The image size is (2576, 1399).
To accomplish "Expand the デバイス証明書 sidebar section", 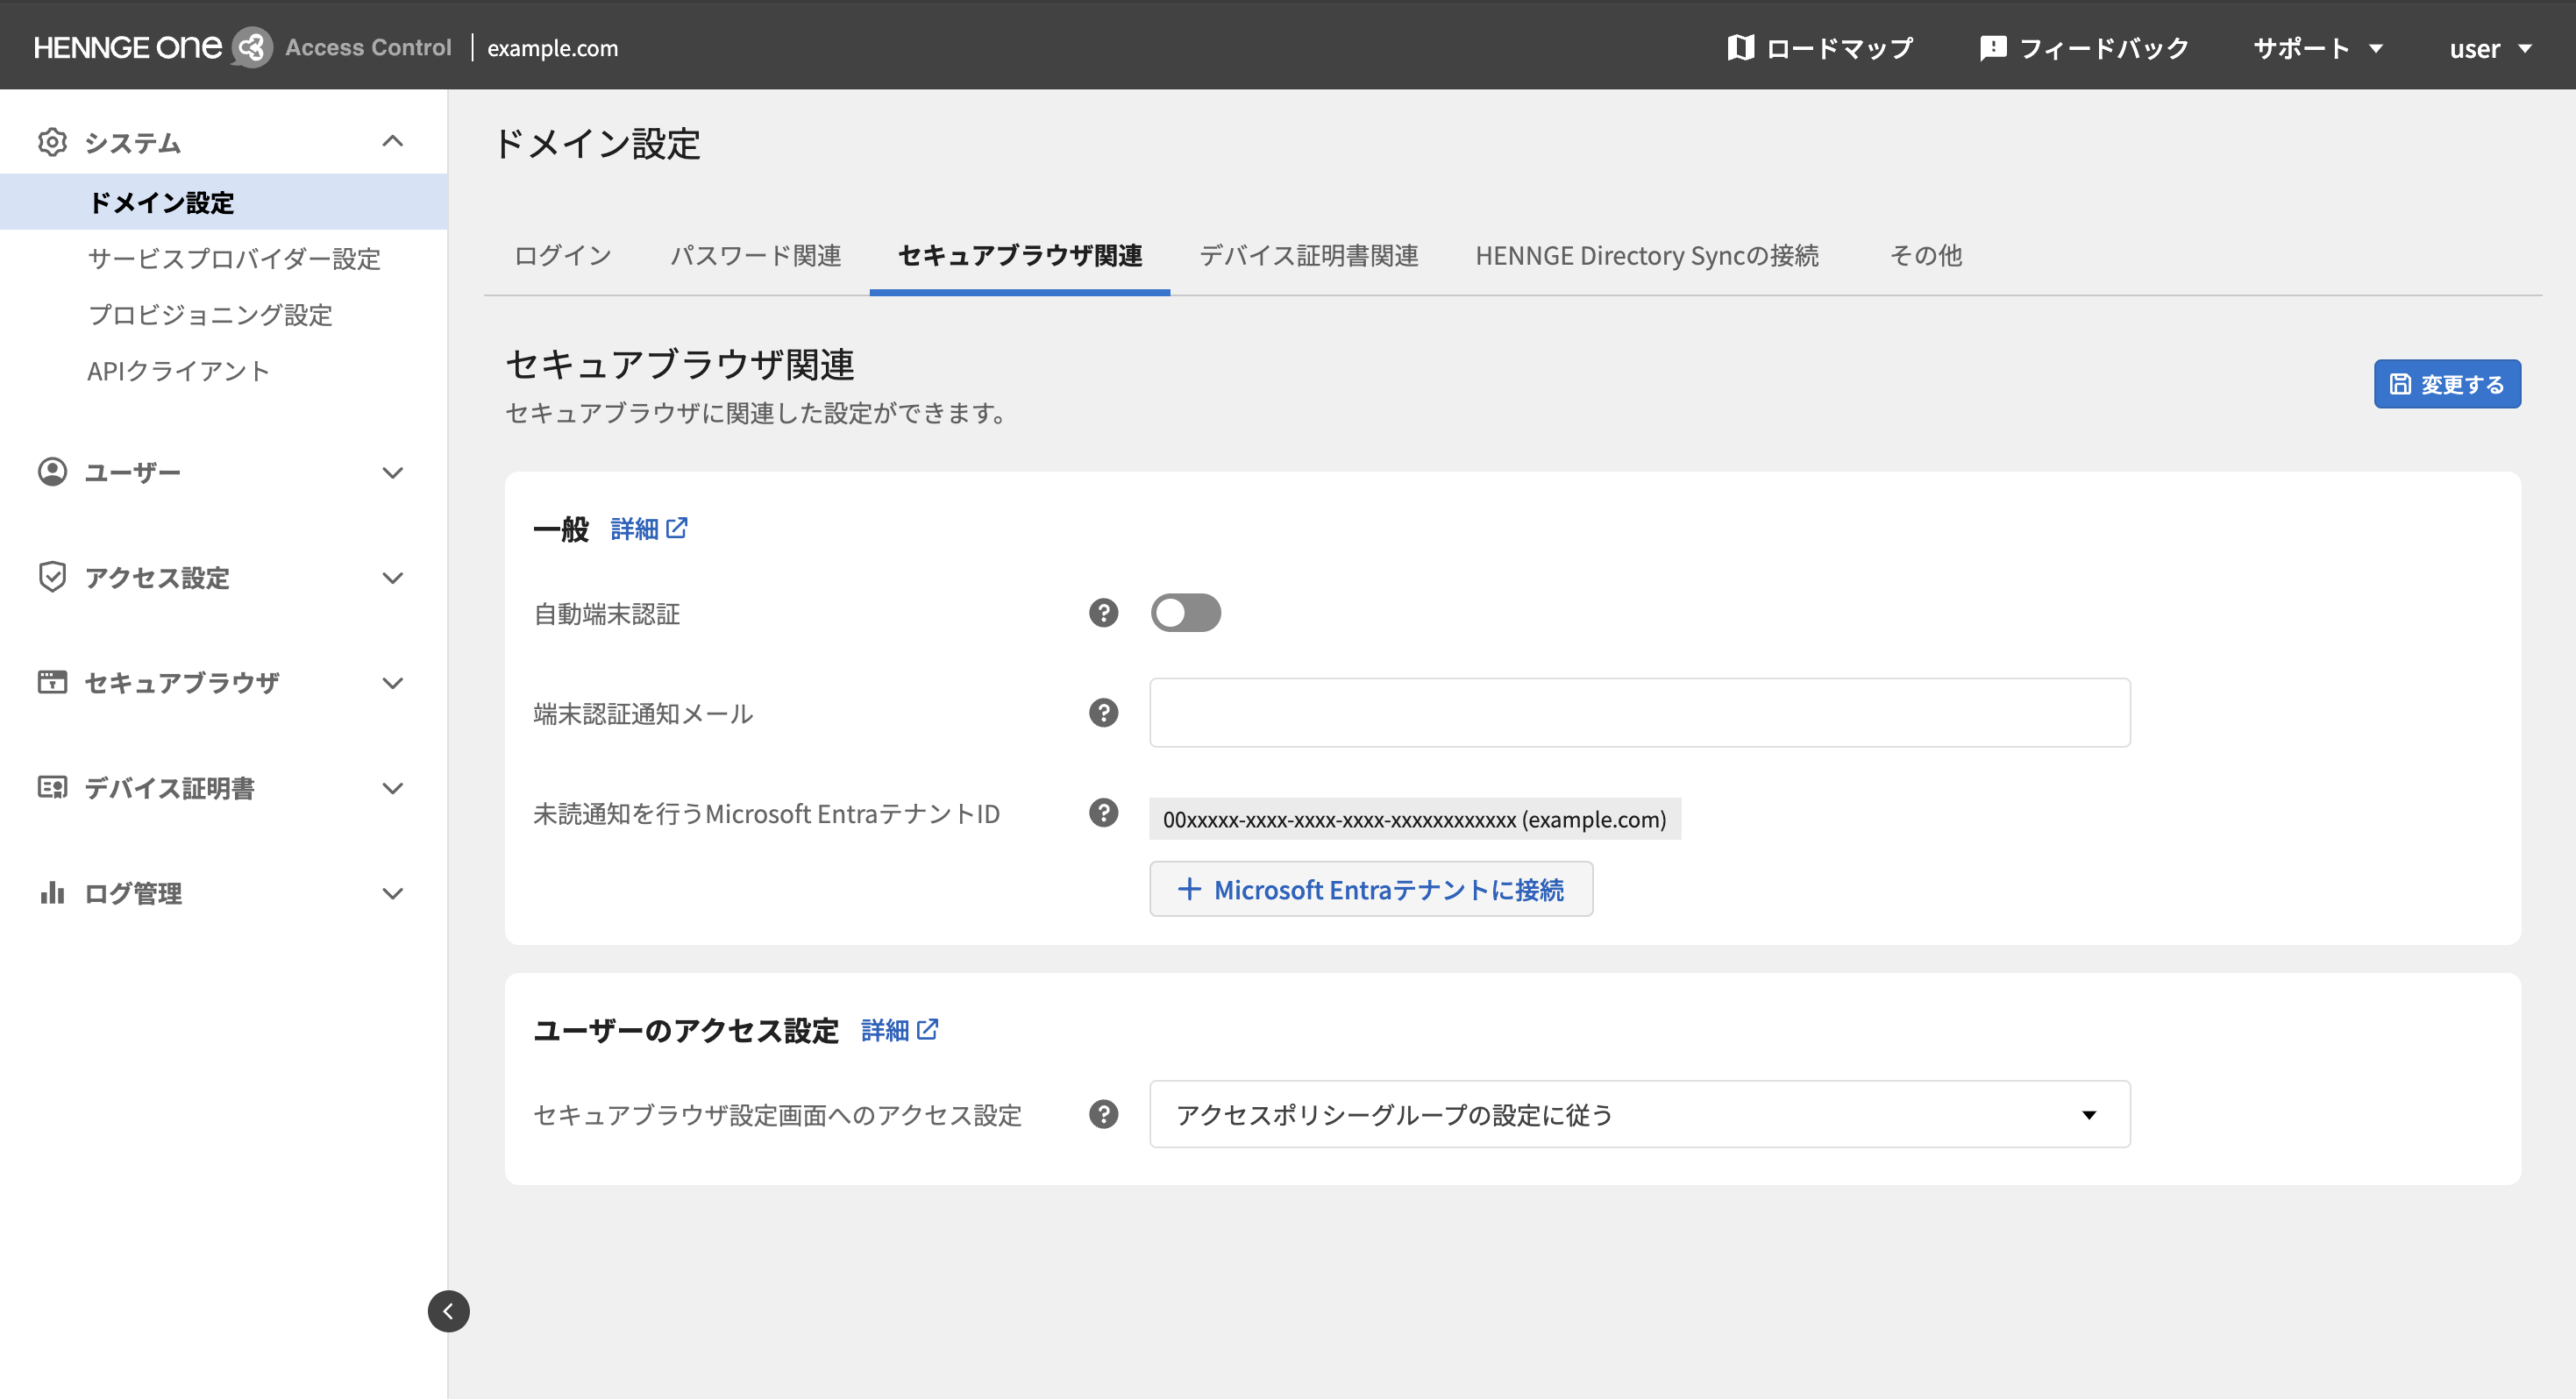I will [393, 787].
